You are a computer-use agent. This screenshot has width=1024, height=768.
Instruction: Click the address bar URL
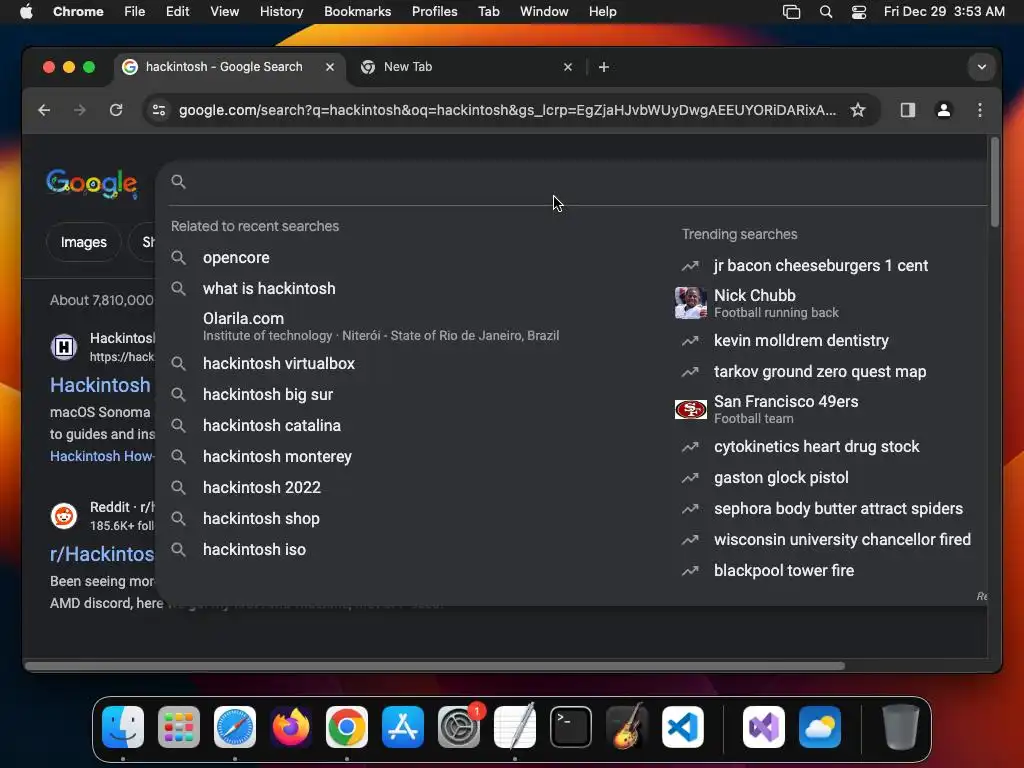coord(507,110)
